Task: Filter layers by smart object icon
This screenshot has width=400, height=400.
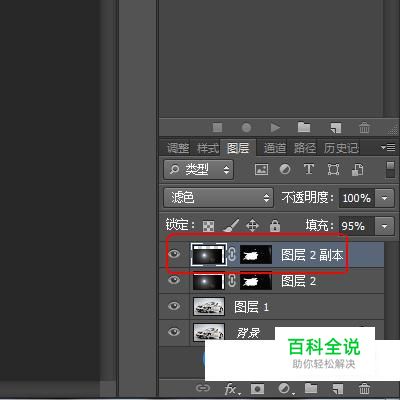Action: 357,170
